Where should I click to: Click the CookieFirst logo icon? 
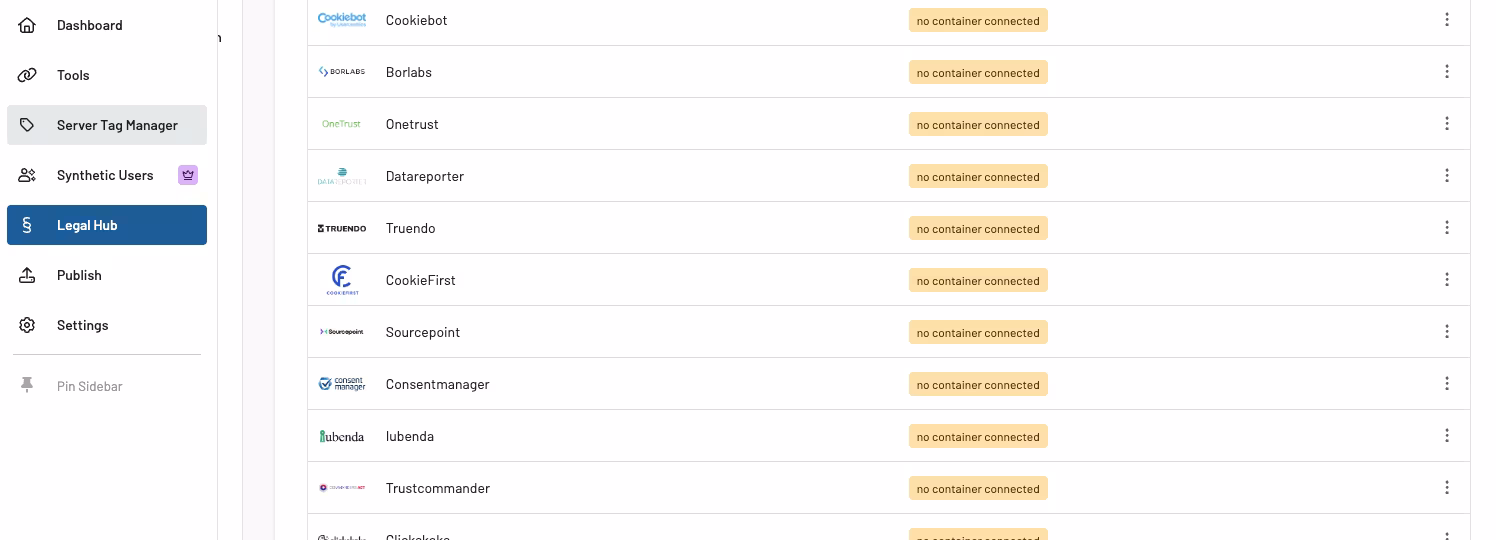(x=342, y=280)
